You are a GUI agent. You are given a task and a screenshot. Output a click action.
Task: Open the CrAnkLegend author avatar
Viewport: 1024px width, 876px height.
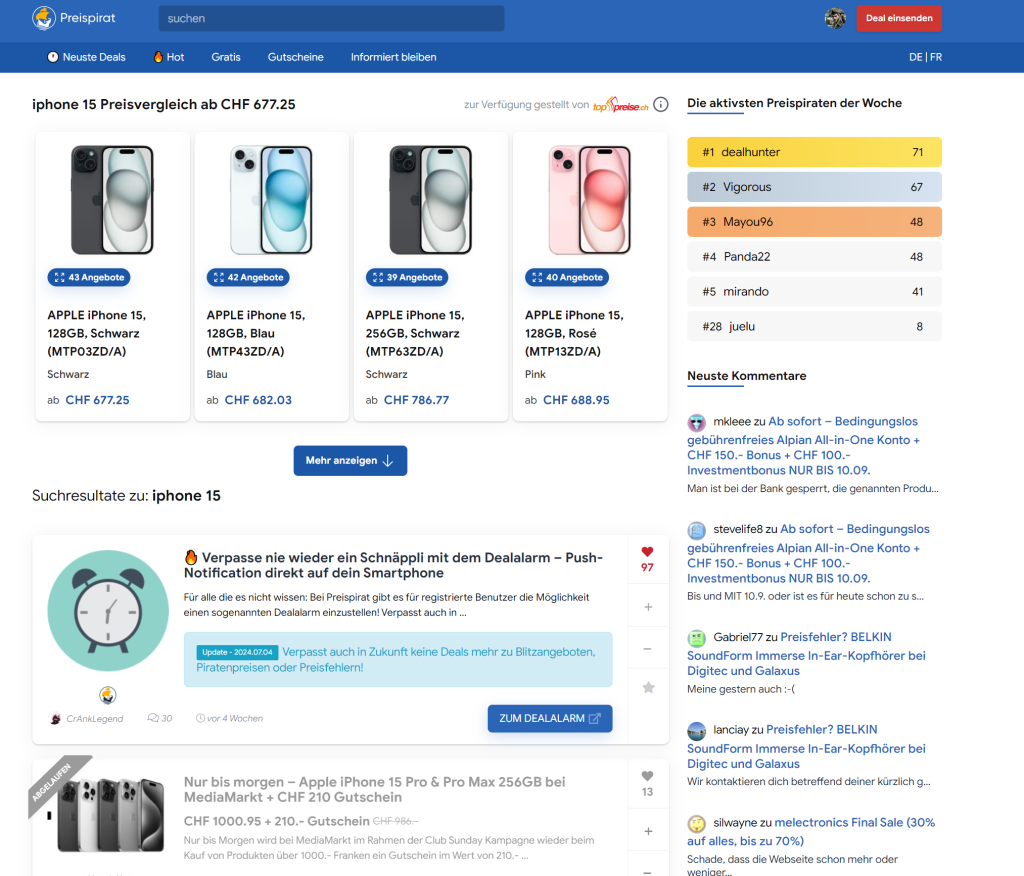pos(56,718)
